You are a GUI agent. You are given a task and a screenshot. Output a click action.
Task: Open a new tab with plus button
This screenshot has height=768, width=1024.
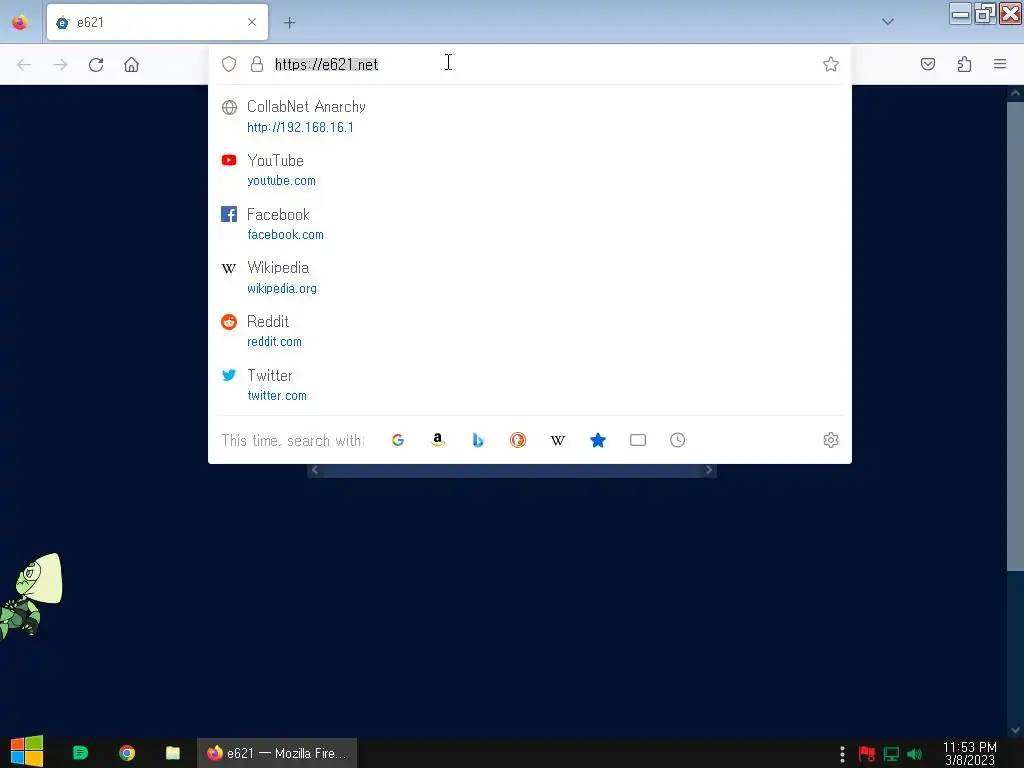(289, 23)
